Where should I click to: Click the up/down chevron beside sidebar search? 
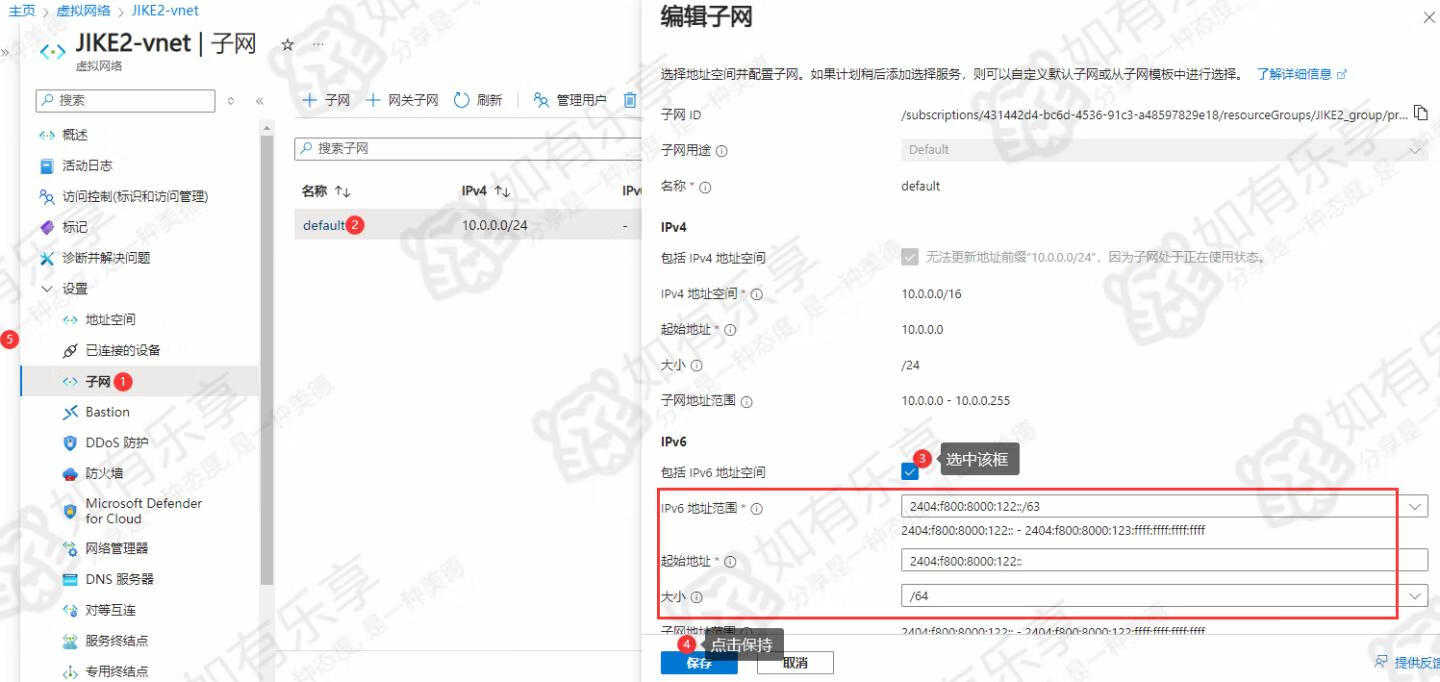[x=231, y=101]
